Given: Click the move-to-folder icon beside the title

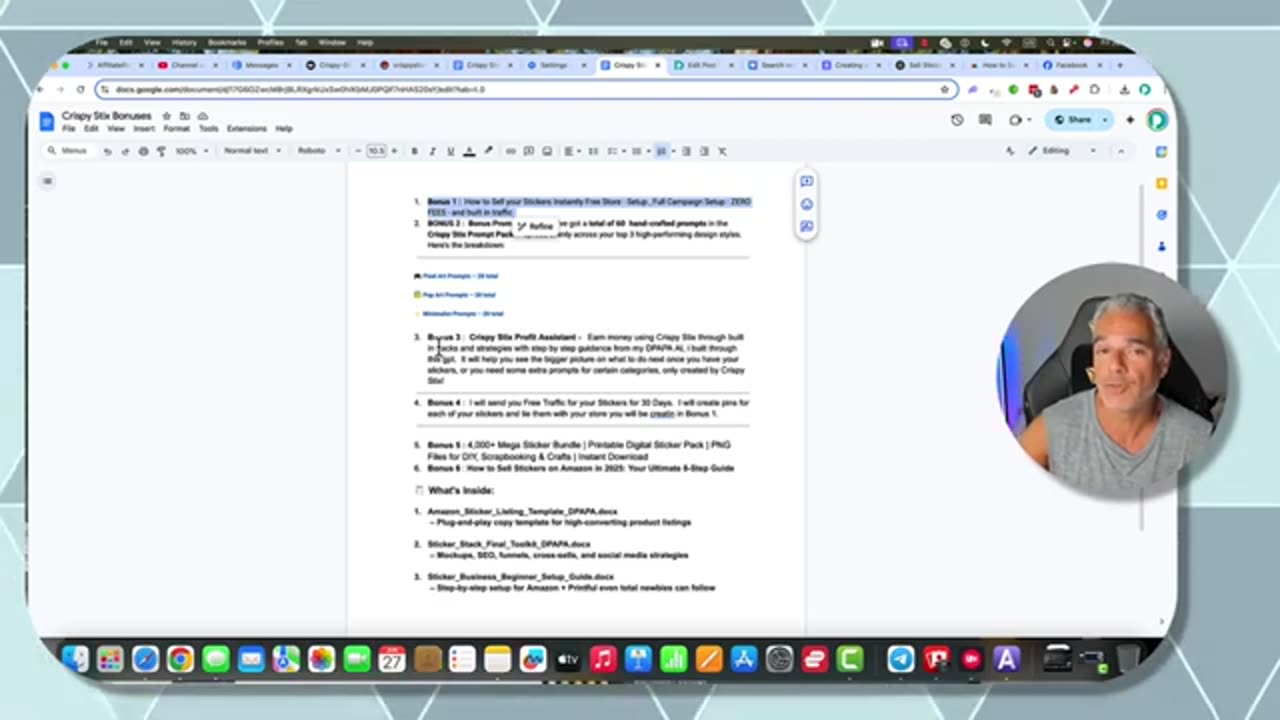Looking at the screenshot, I should 184,116.
